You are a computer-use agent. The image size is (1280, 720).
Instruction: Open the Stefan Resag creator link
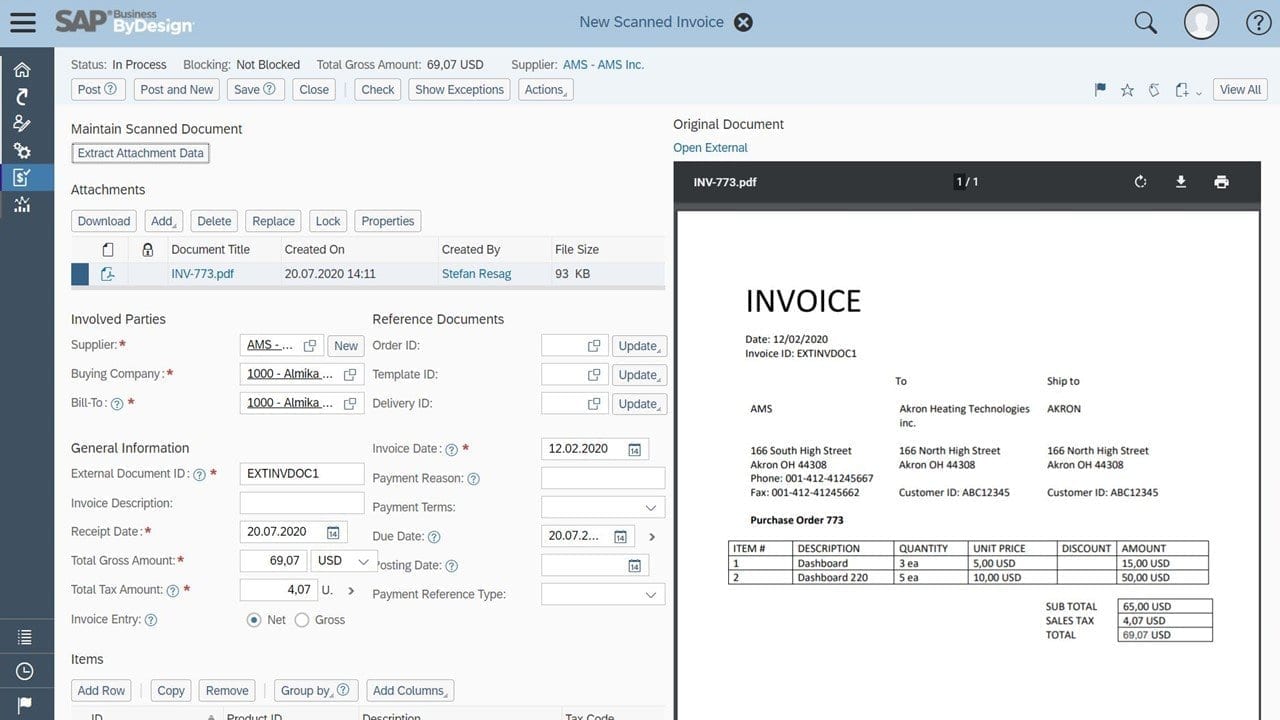click(476, 273)
